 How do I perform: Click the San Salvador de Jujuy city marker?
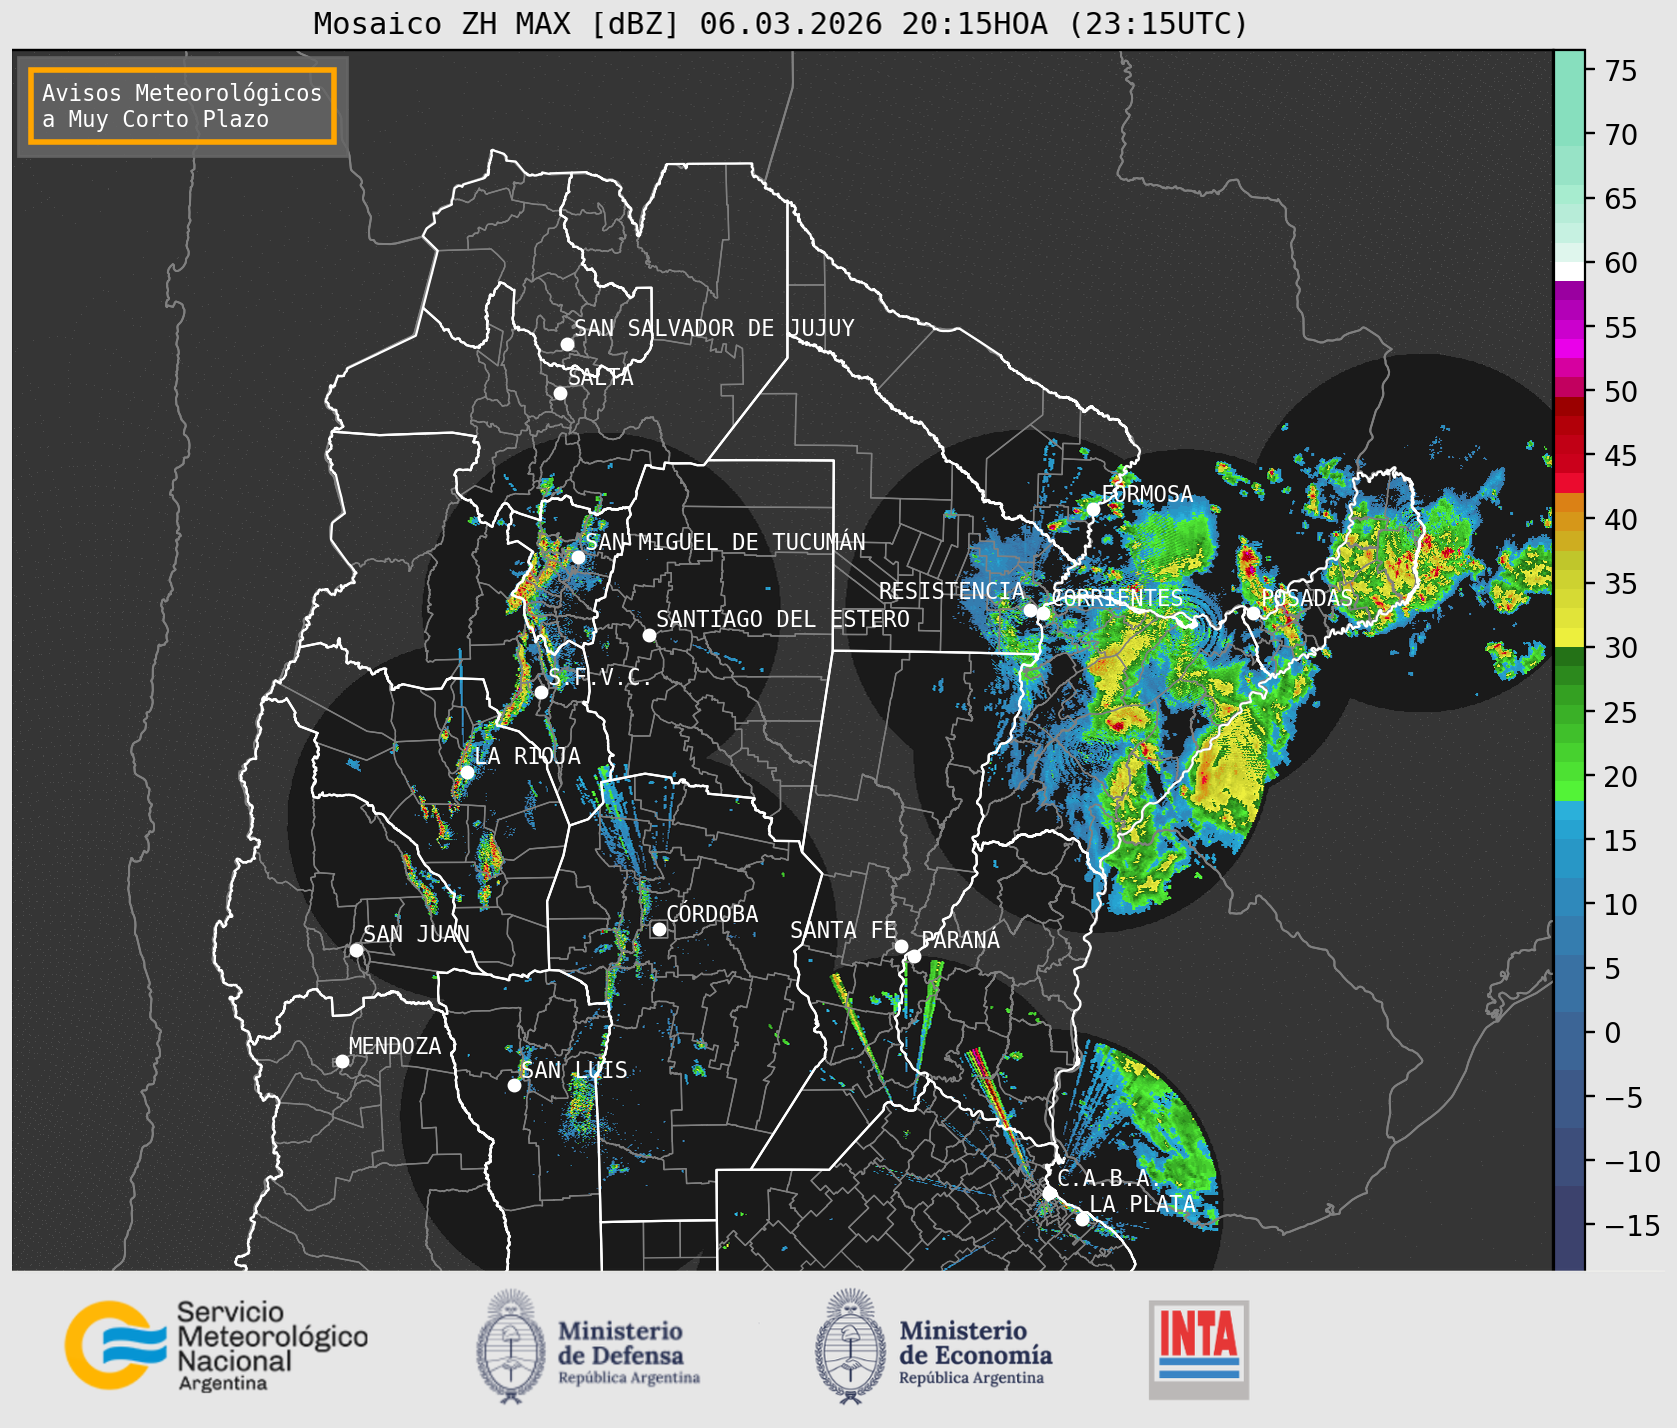(x=567, y=344)
